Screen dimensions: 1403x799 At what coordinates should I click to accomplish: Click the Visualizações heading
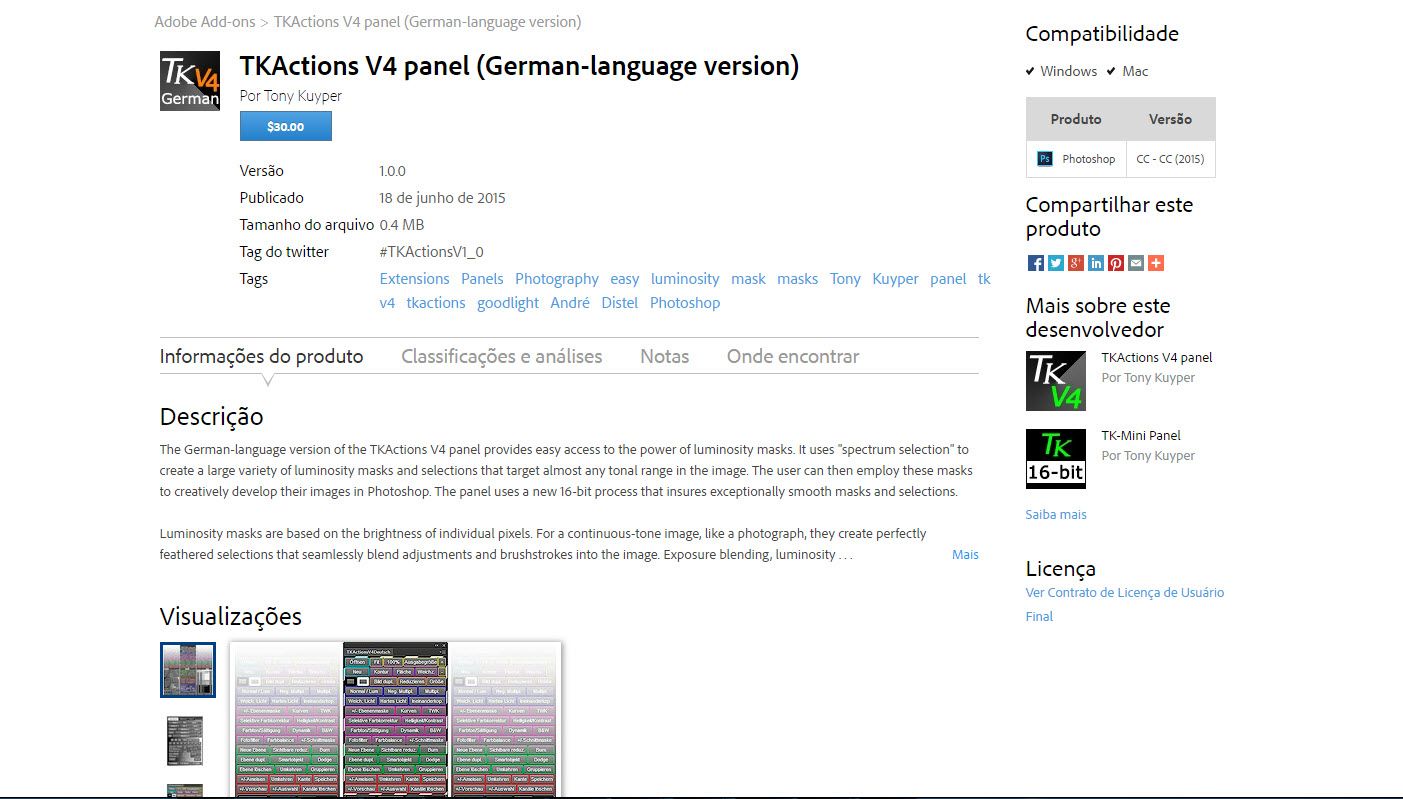pos(231,616)
